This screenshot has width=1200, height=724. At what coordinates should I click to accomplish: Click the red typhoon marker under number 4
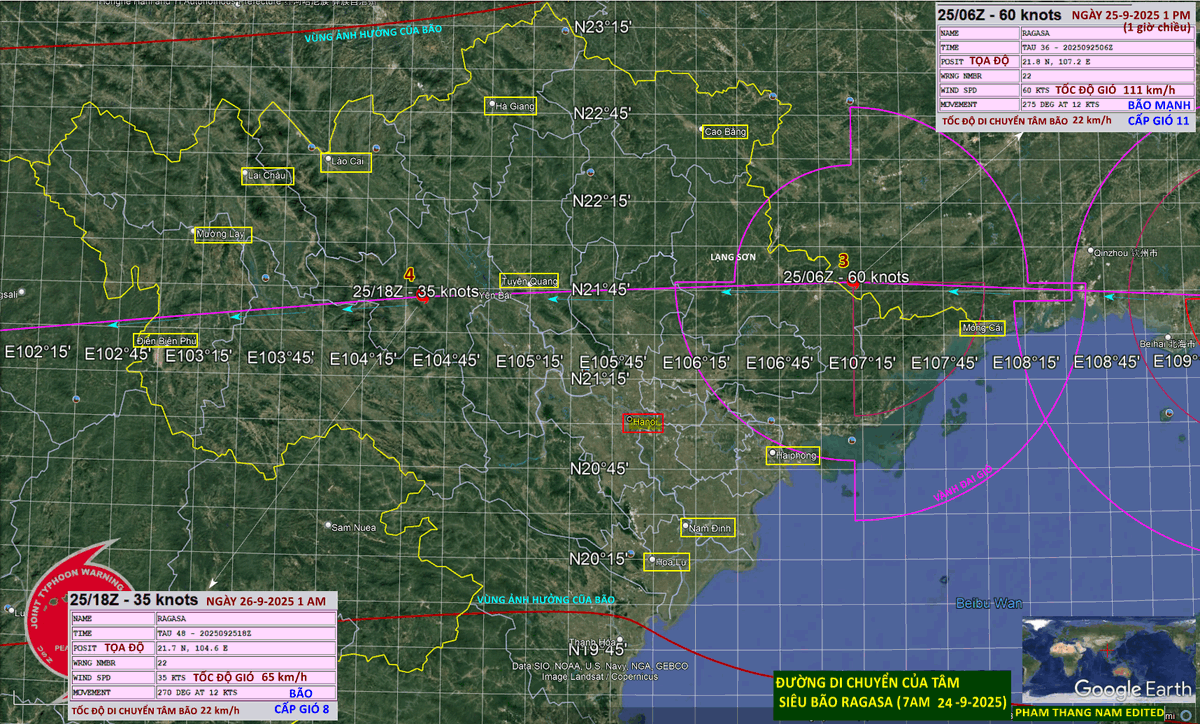pyautogui.click(x=422, y=297)
